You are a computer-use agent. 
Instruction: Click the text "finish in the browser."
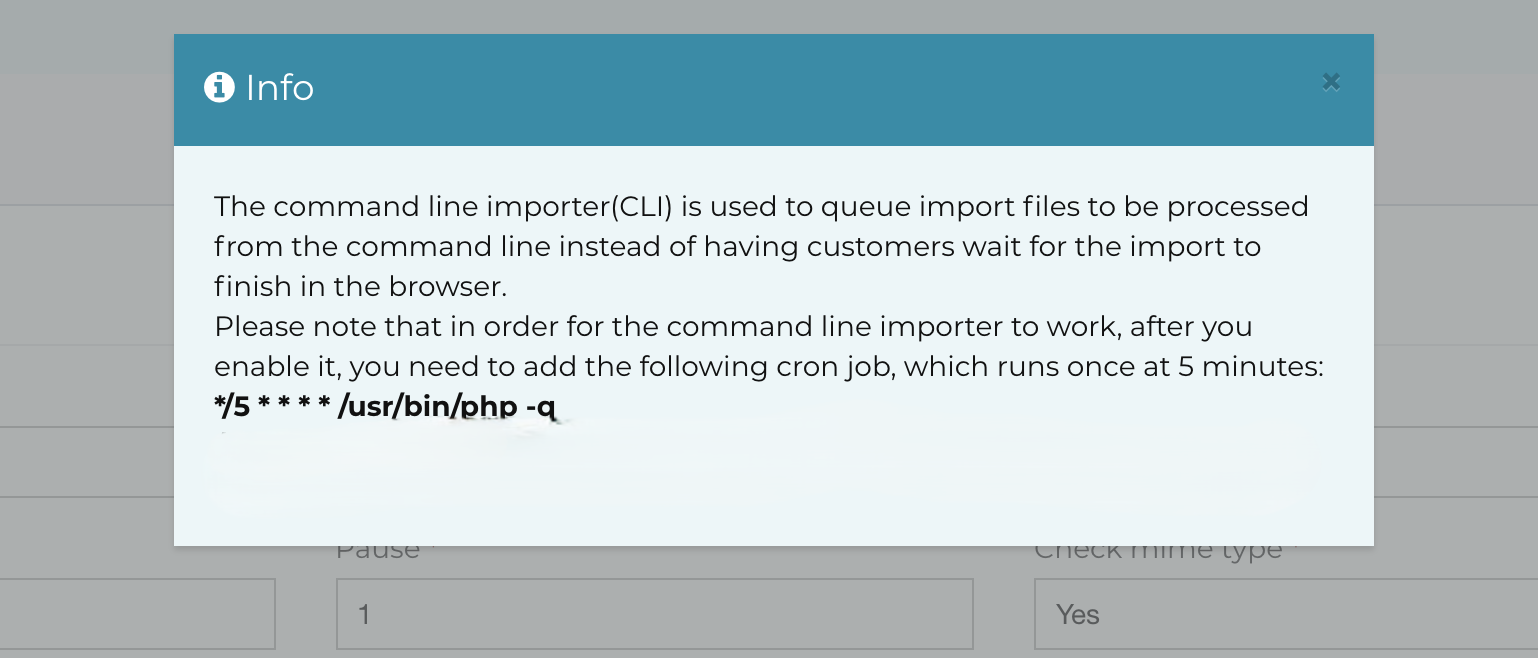(361, 287)
